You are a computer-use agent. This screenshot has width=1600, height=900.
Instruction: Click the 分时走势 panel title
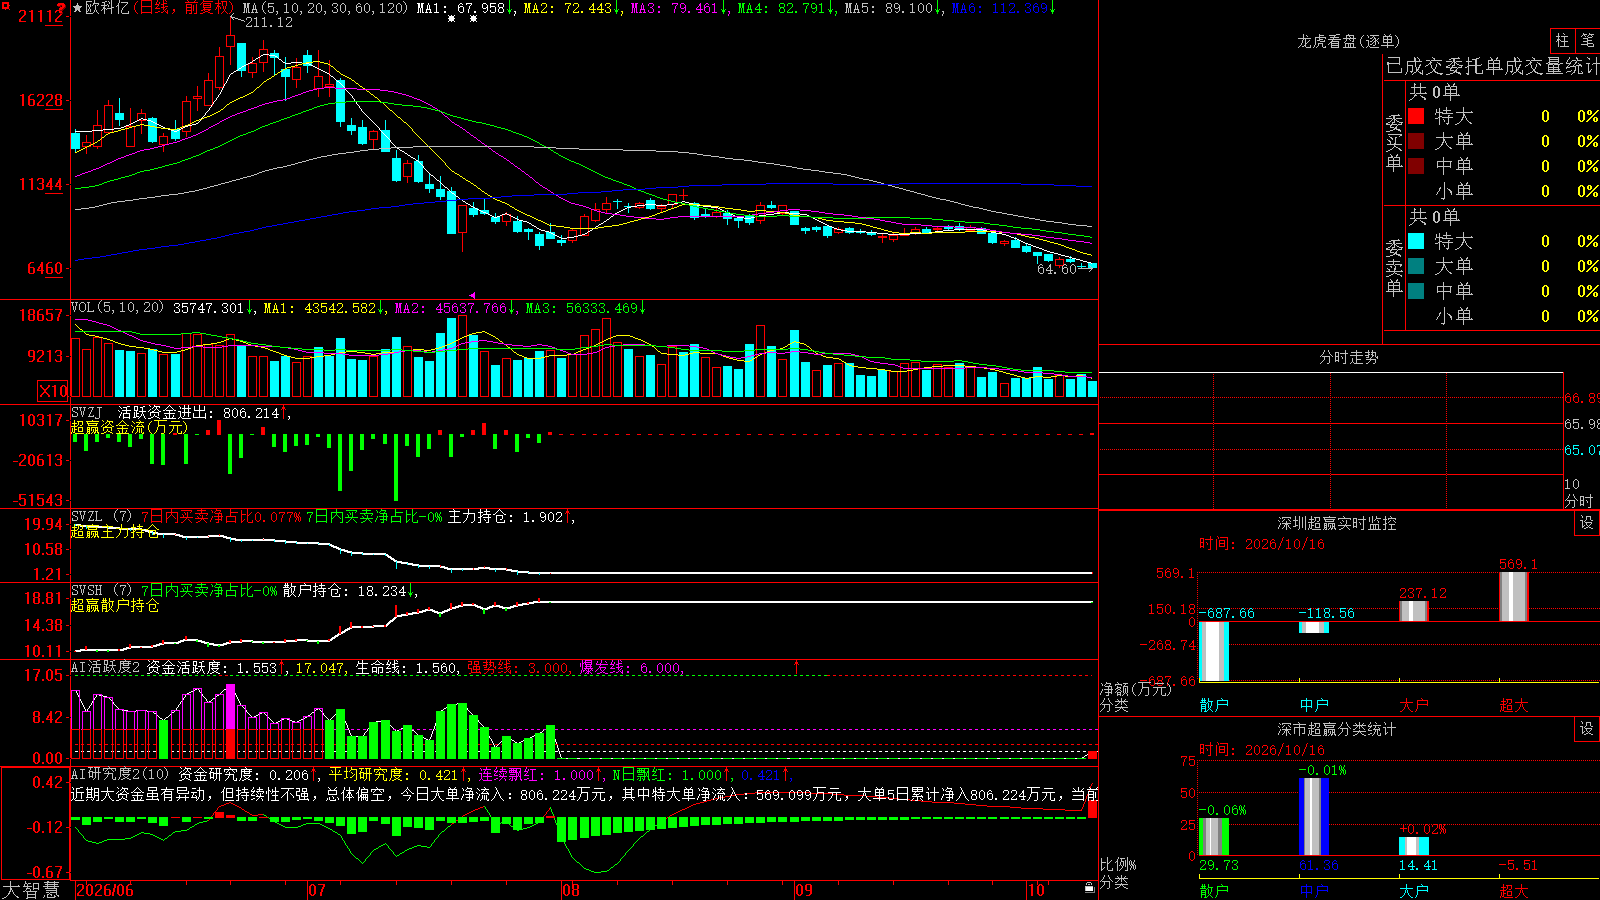1348,357
